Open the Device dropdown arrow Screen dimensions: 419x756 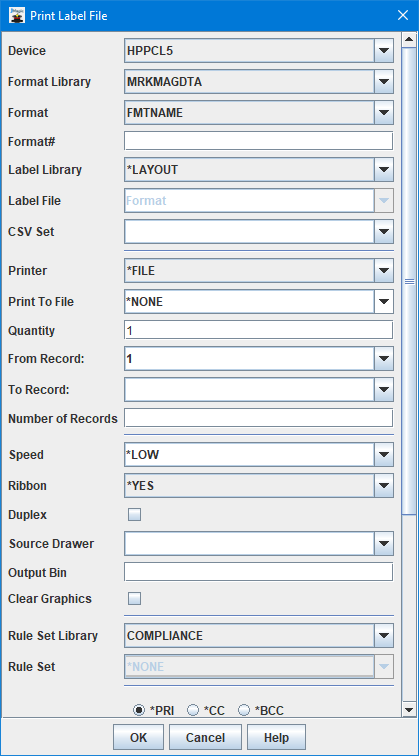point(384,51)
